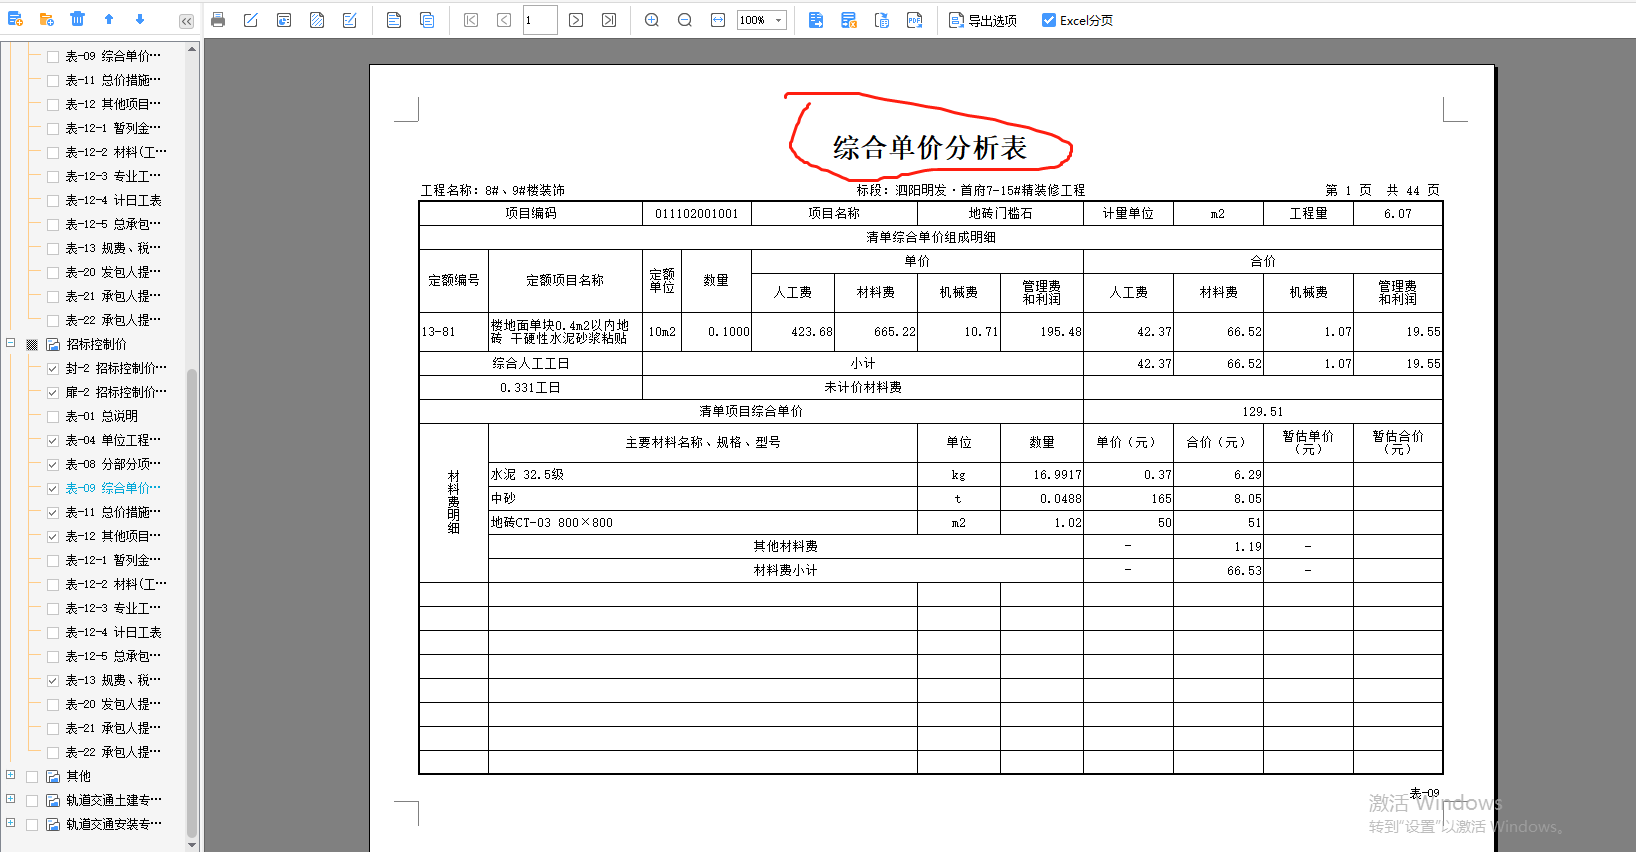Viewport: 1636px width, 852px height.
Task: Click the hatched page icon
Action: pyautogui.click(x=317, y=20)
